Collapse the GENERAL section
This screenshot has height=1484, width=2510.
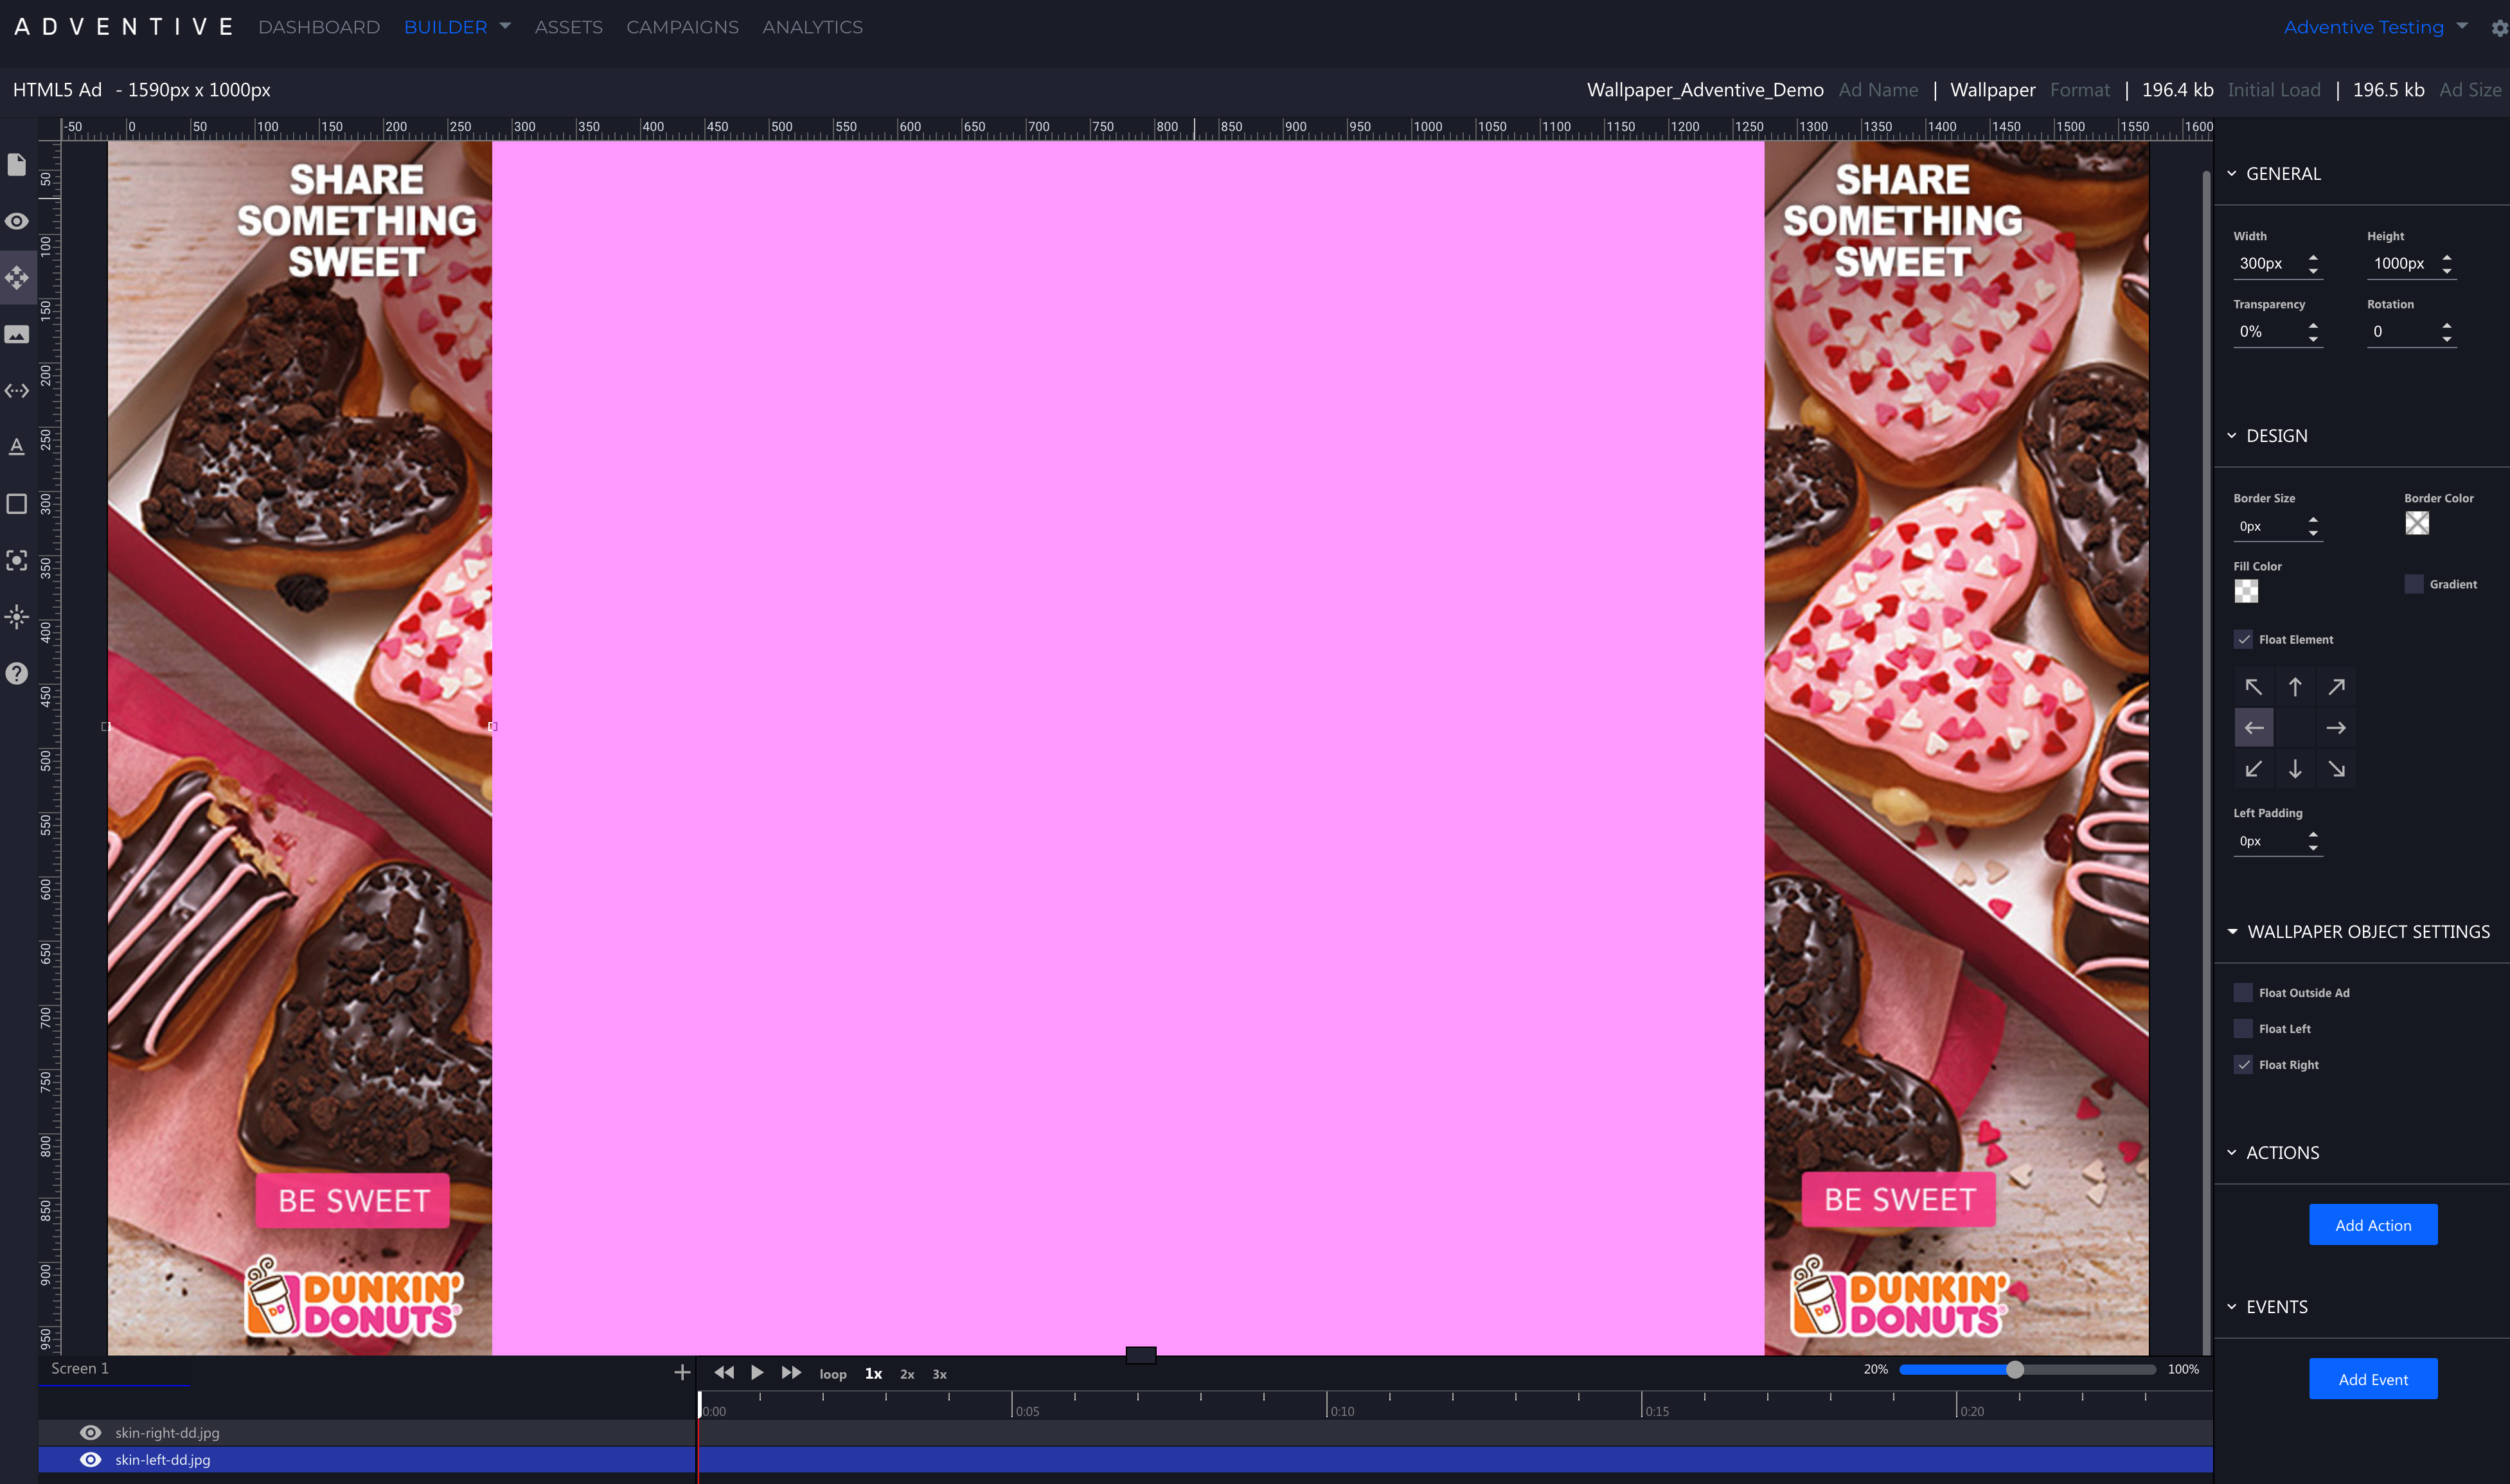click(x=2231, y=174)
